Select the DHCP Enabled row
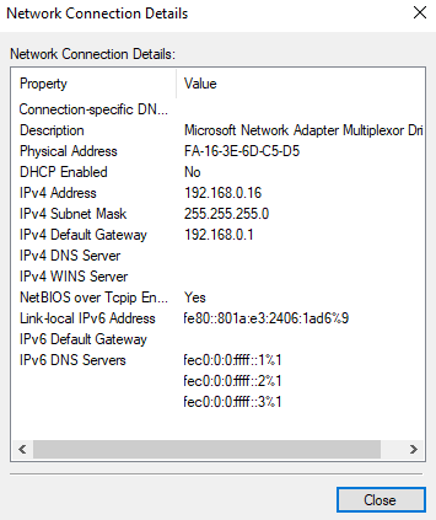The height and width of the screenshot is (520, 436). (x=218, y=172)
